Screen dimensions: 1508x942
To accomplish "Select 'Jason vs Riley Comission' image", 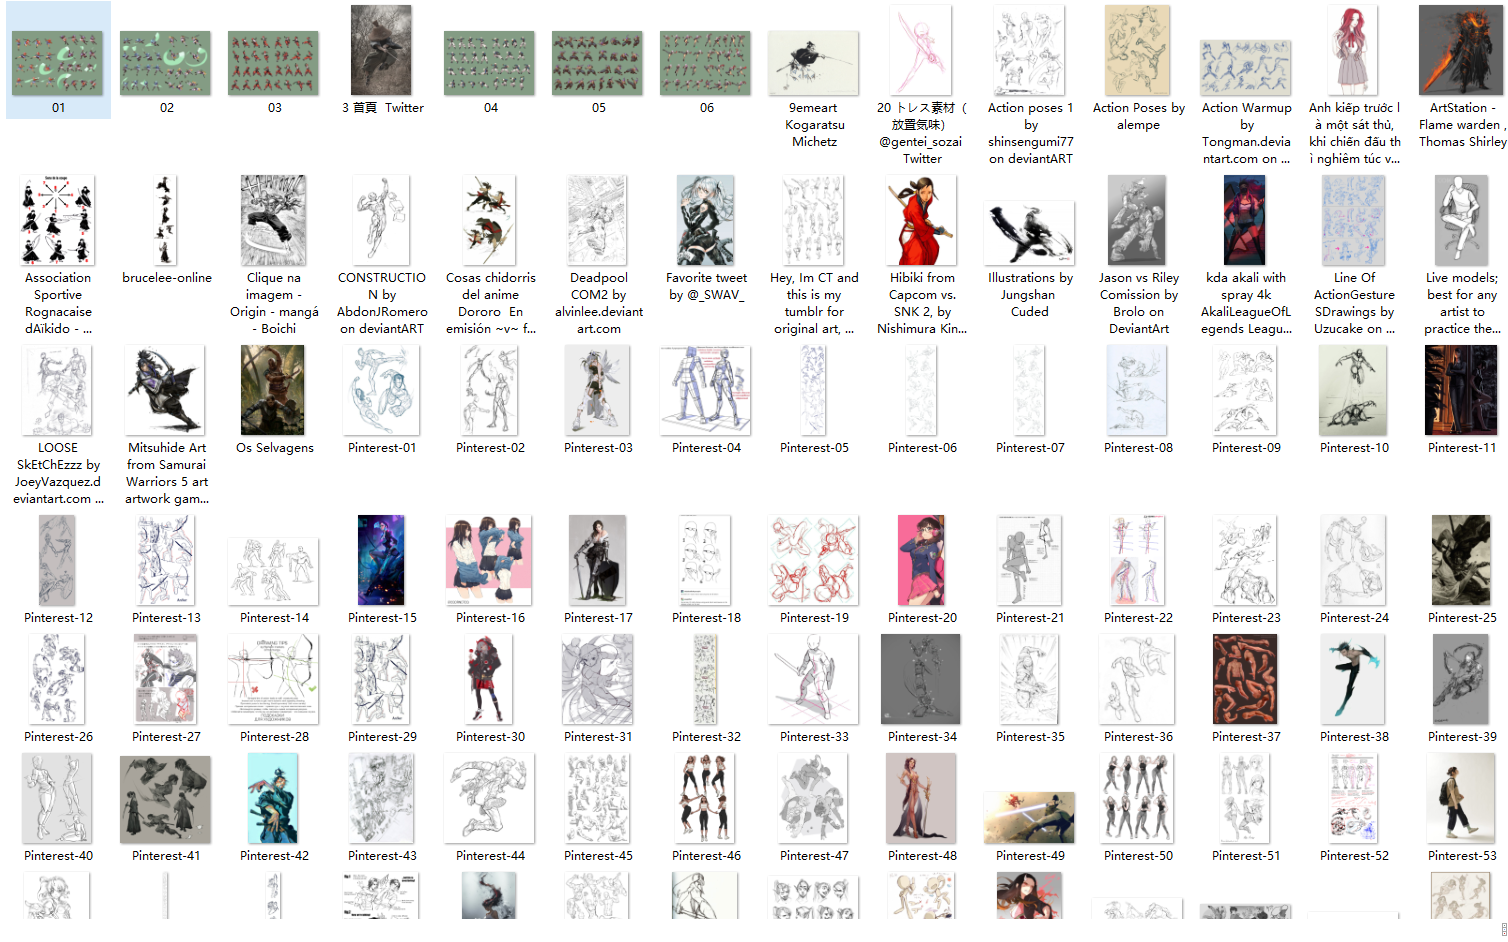I will point(1138,220).
